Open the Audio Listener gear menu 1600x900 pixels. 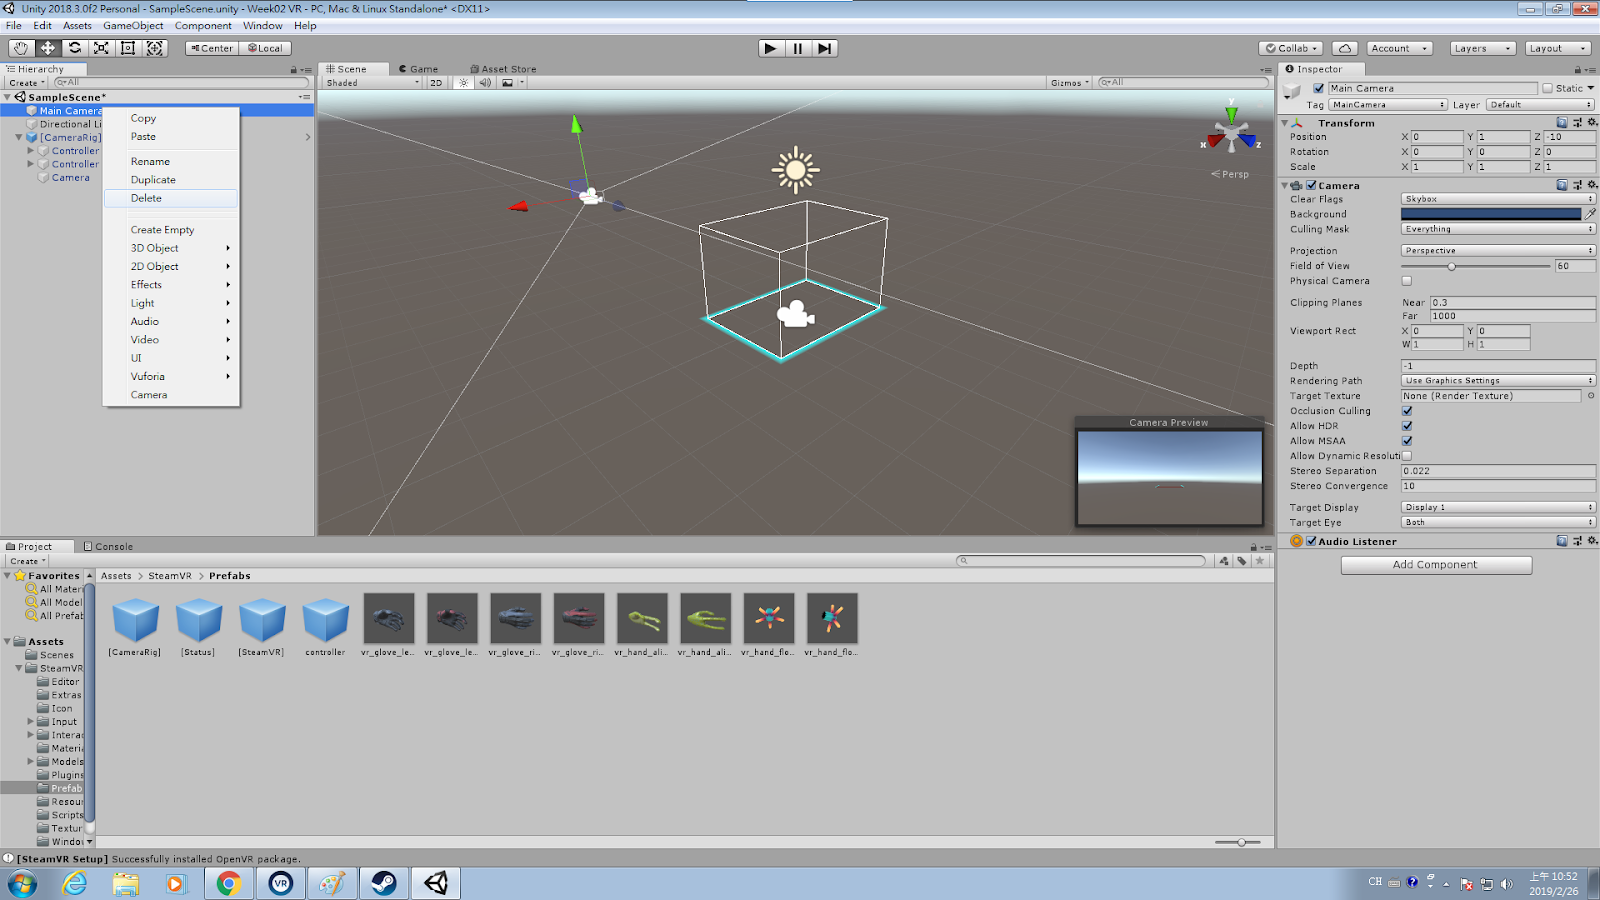point(1592,541)
